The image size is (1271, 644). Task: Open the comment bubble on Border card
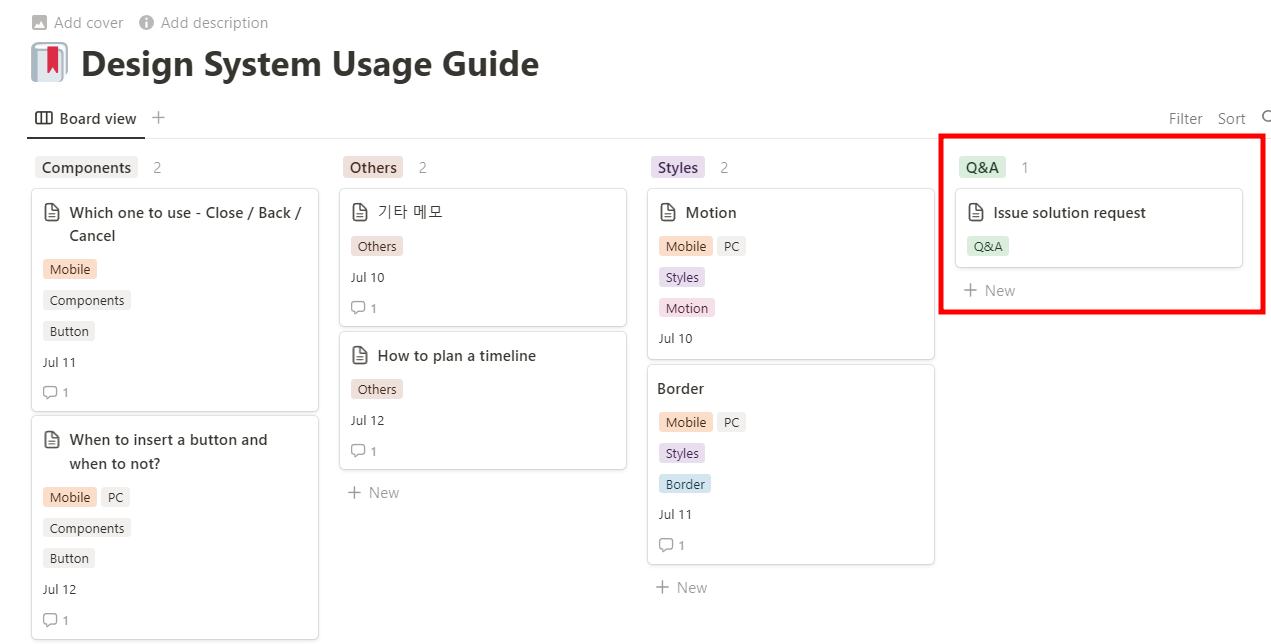[x=672, y=545]
